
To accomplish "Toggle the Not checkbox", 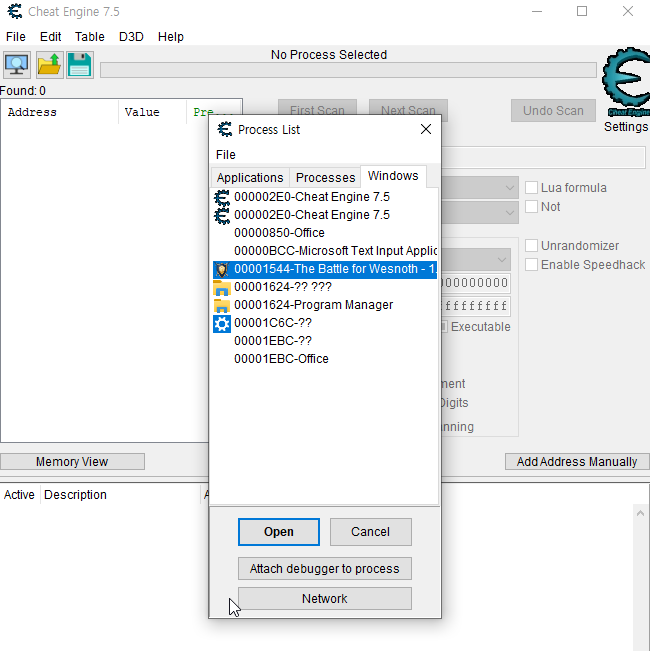I will point(531,206).
